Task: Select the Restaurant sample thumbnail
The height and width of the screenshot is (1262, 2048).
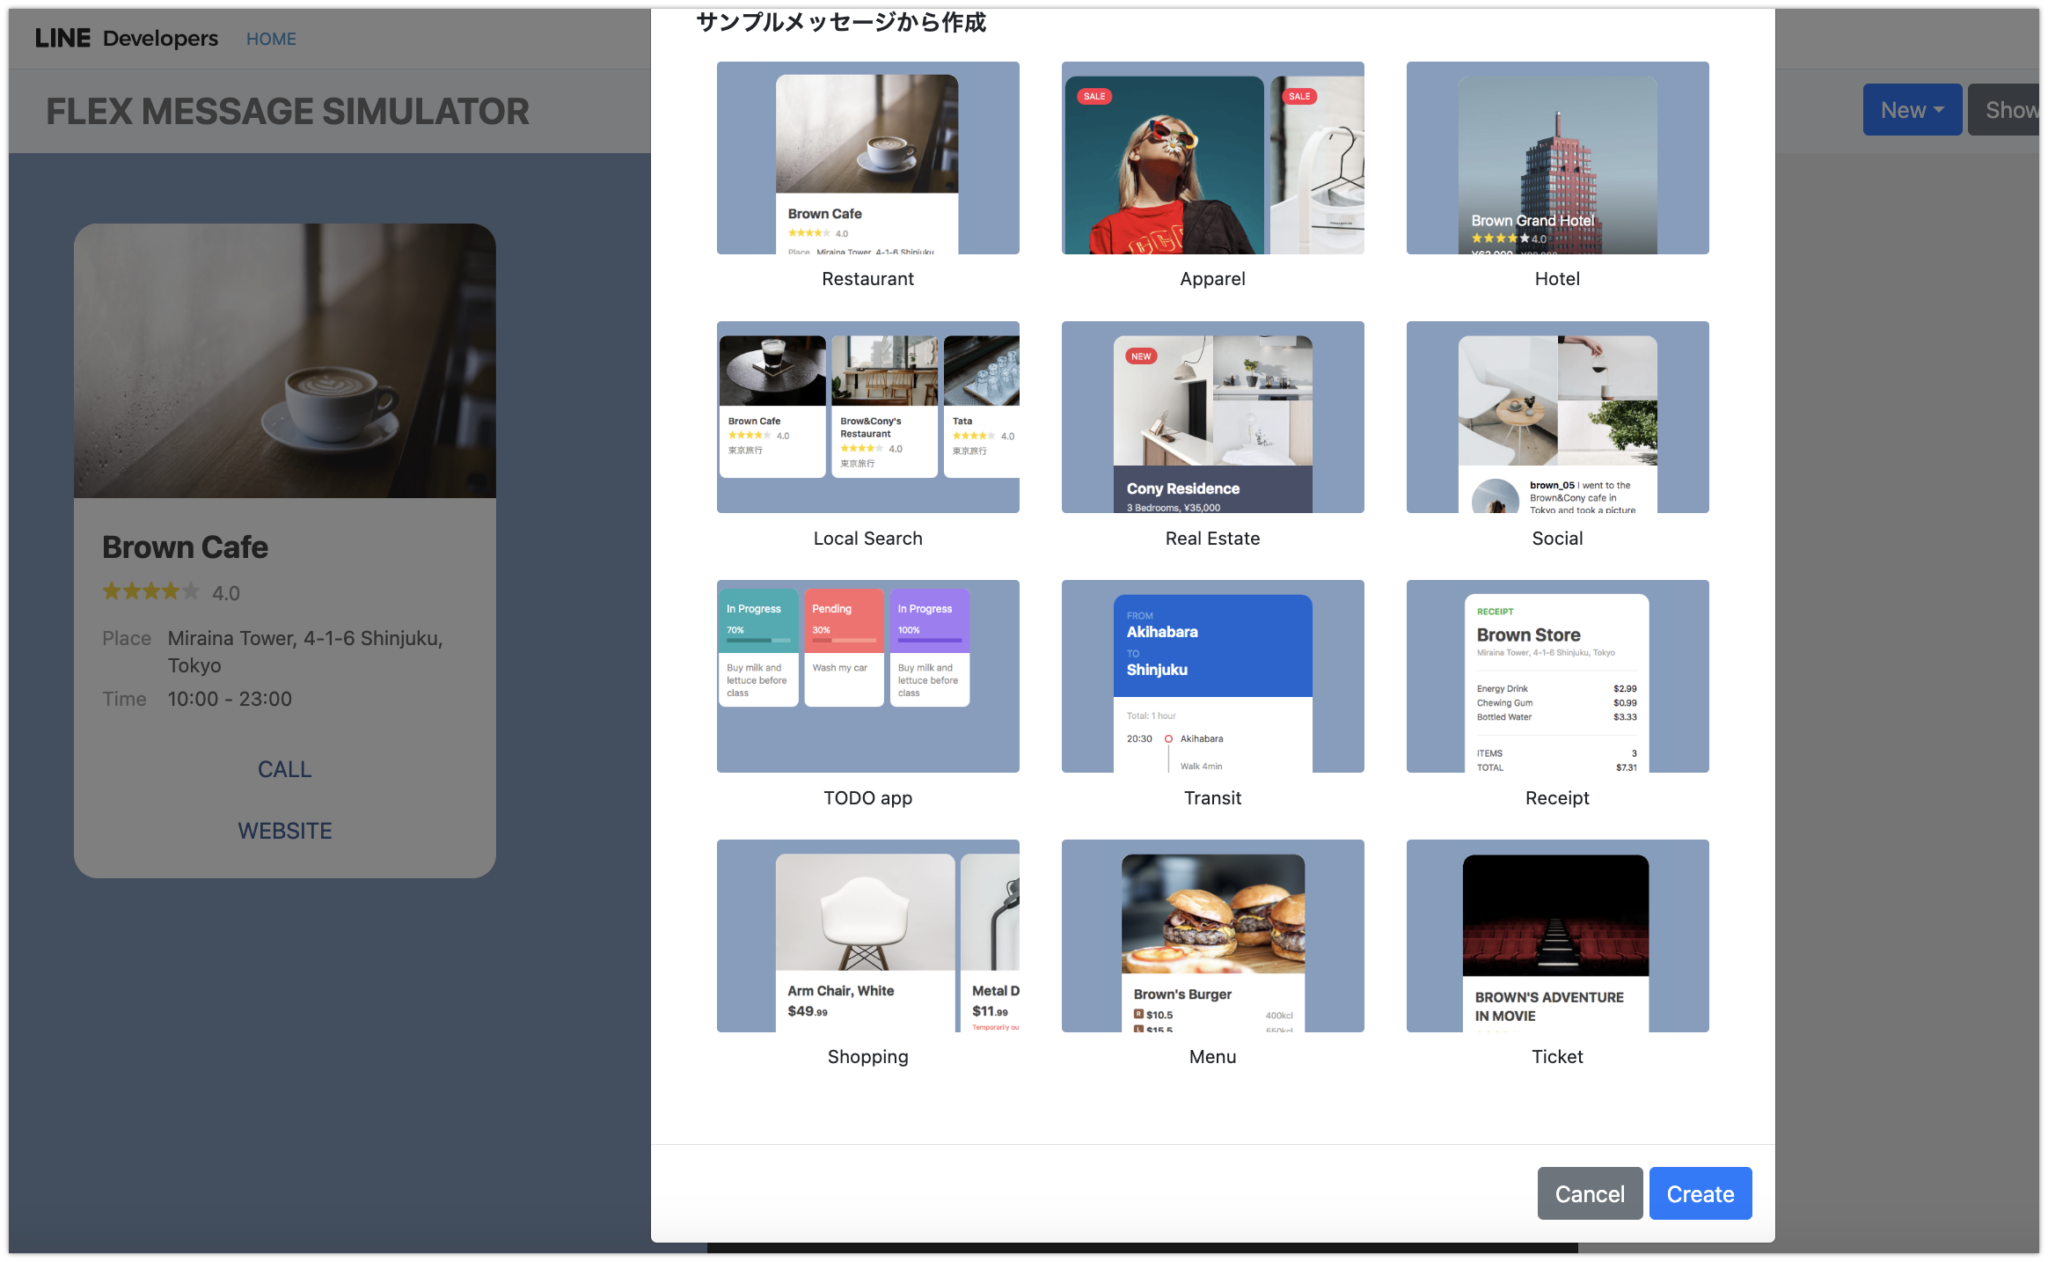Action: (867, 158)
